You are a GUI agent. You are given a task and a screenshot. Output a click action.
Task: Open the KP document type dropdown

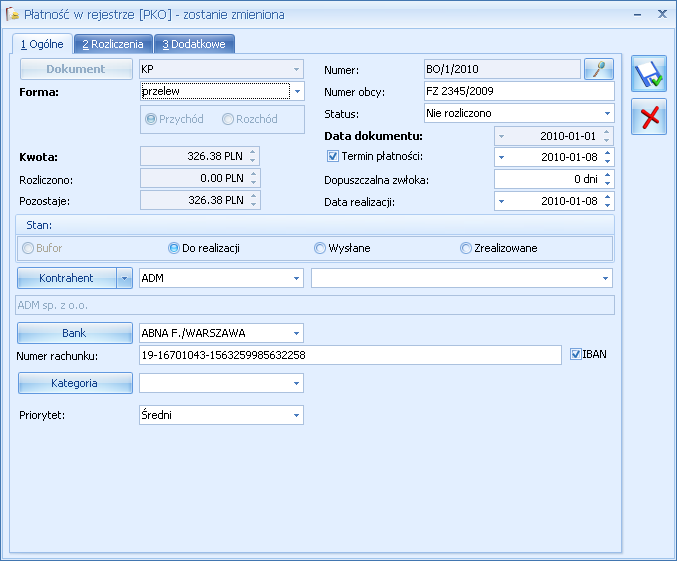click(296, 69)
